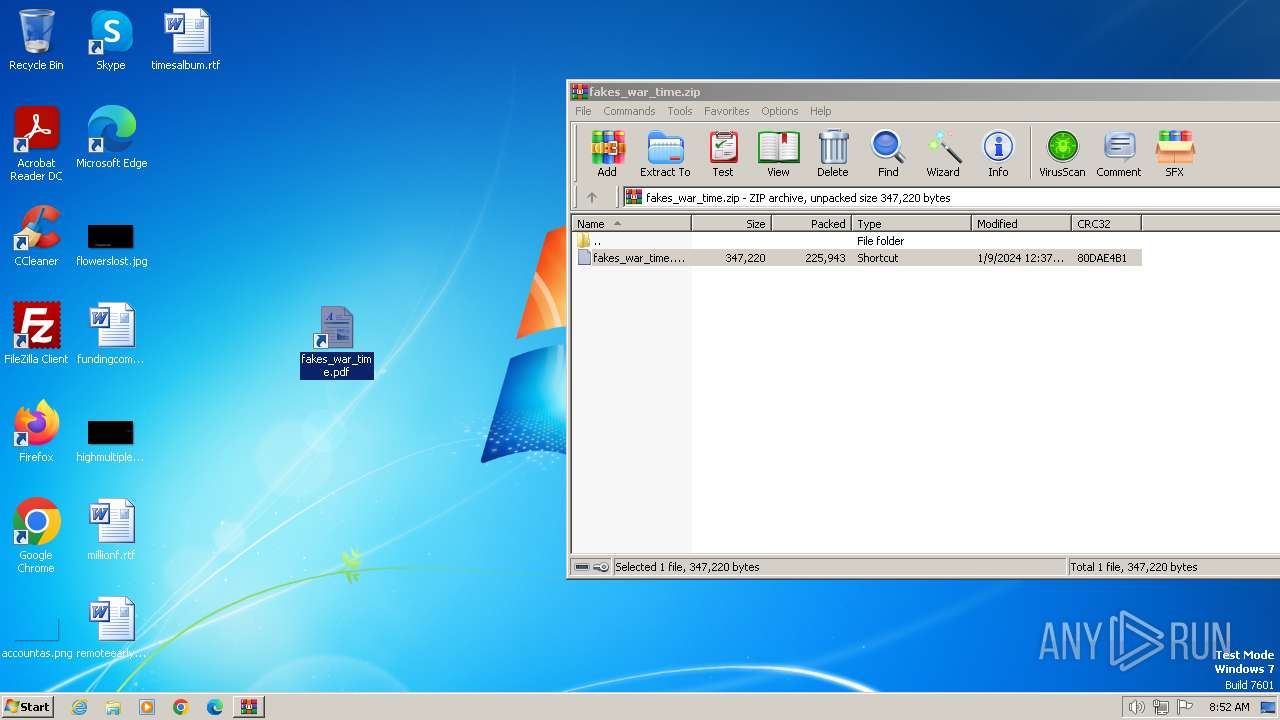Launch the Wizard tool
1280x720 pixels.
(943, 154)
